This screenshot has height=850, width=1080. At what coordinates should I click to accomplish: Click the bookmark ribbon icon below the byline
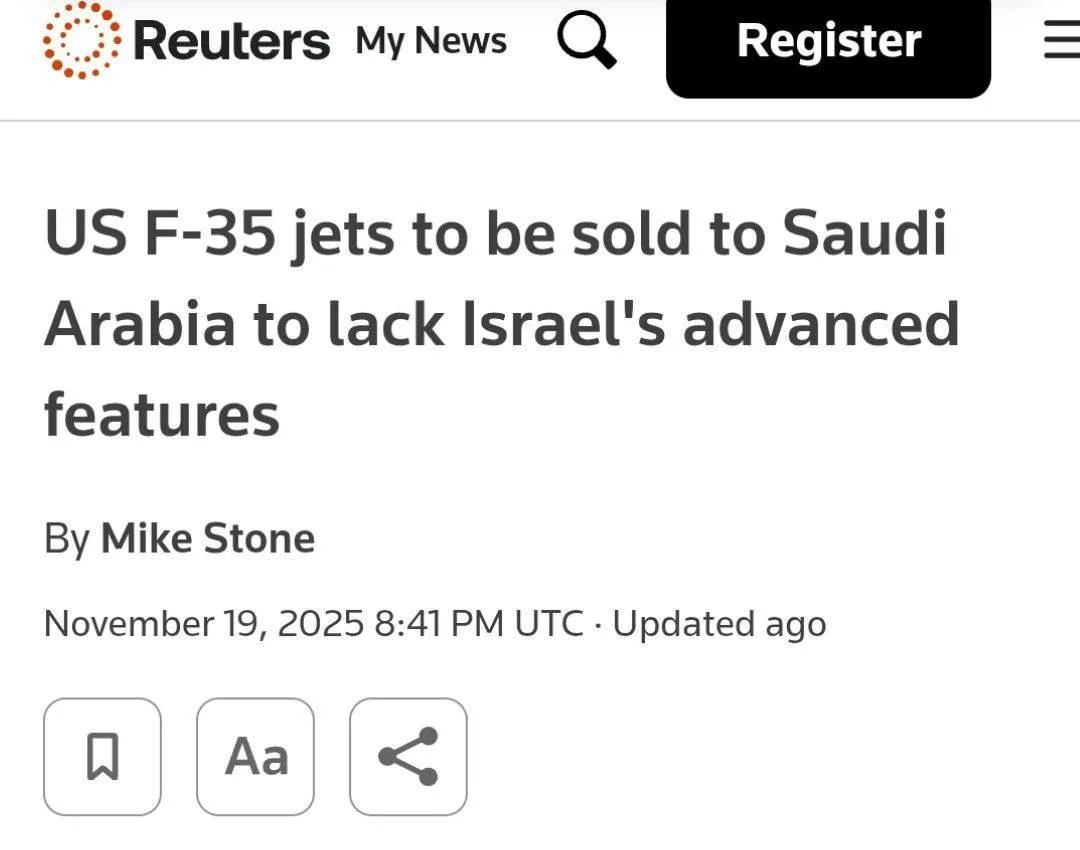101,757
